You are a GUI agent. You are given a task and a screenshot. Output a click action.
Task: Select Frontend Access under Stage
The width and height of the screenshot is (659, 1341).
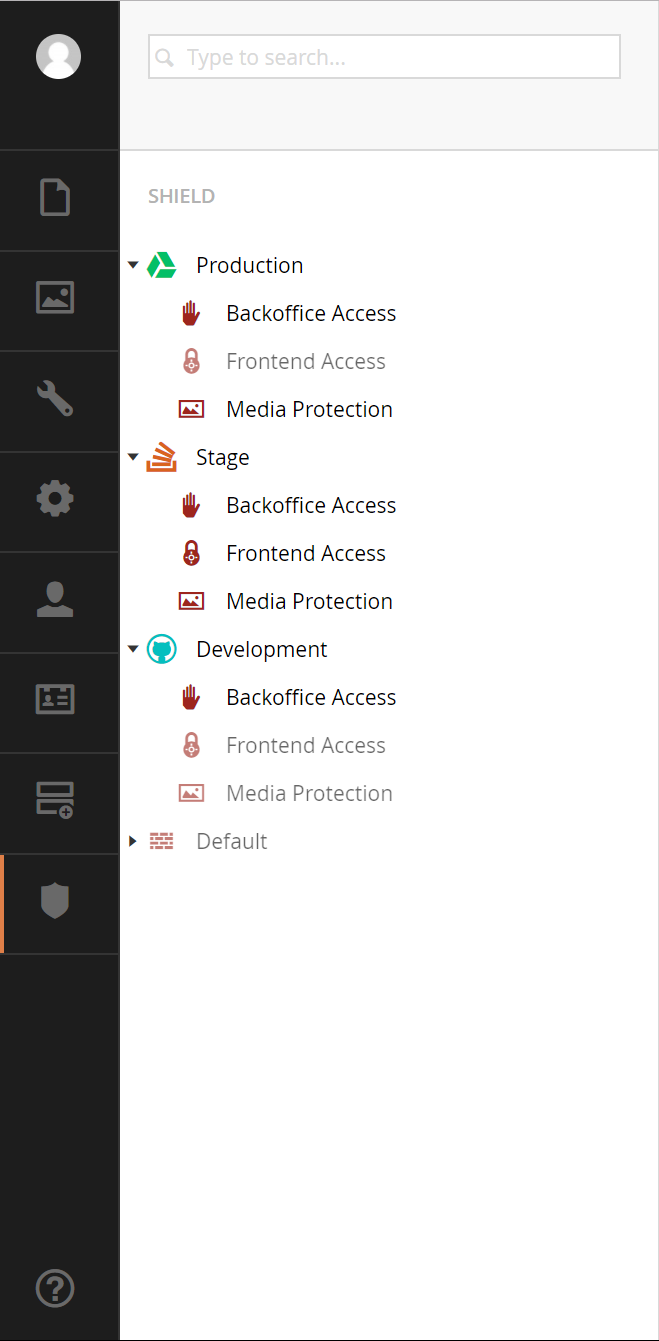(x=306, y=553)
